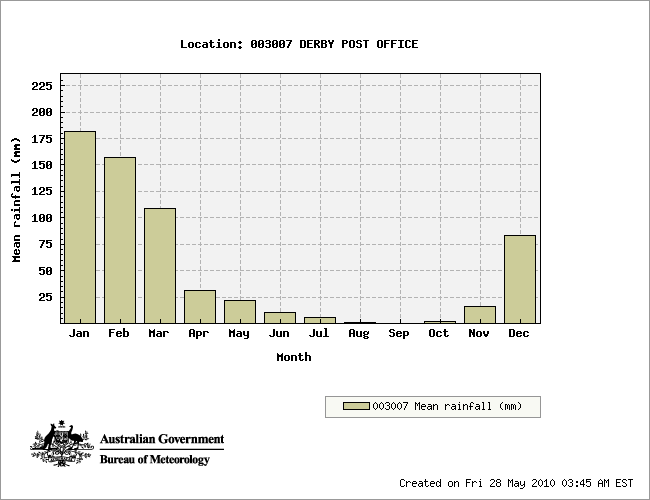Click the July rainfall bar

[x=320, y=320]
